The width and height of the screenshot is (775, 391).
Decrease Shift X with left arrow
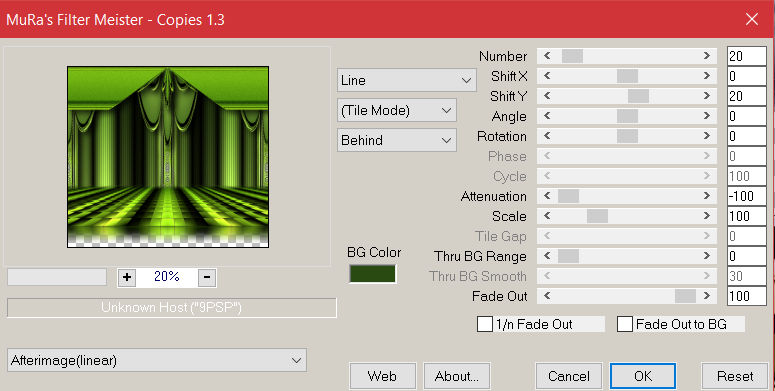pyautogui.click(x=547, y=76)
